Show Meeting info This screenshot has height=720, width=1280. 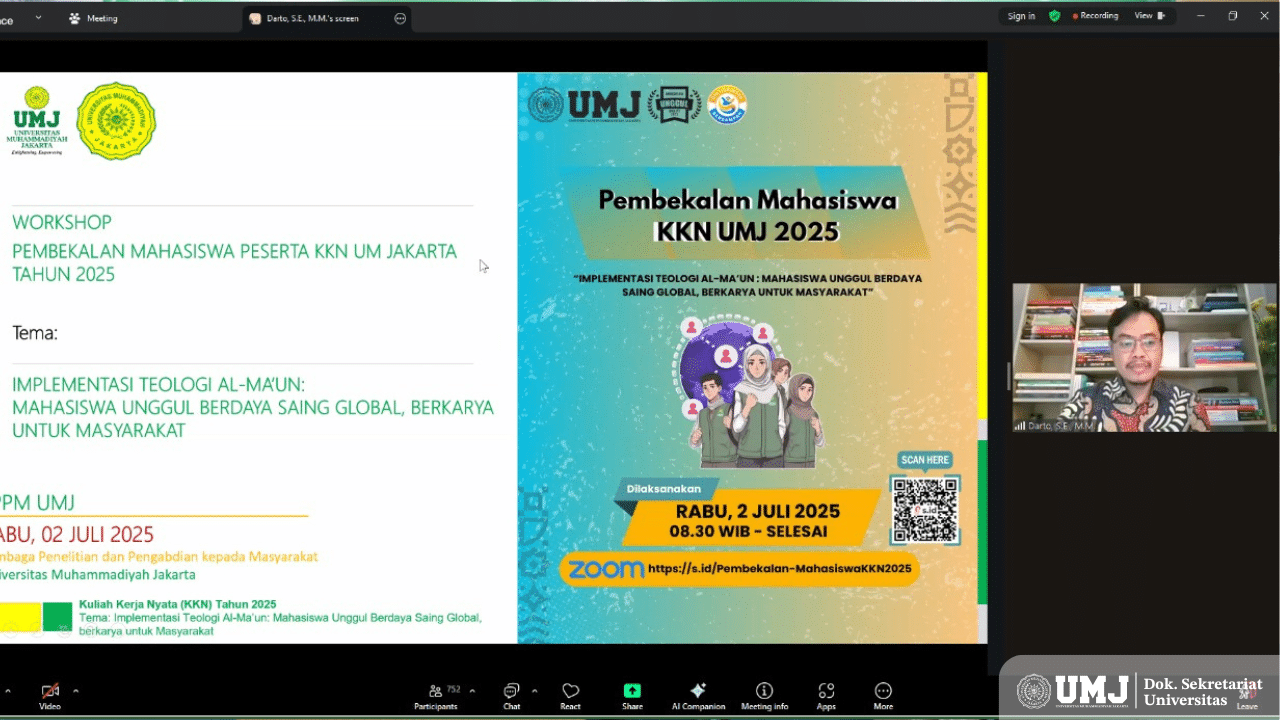point(764,696)
